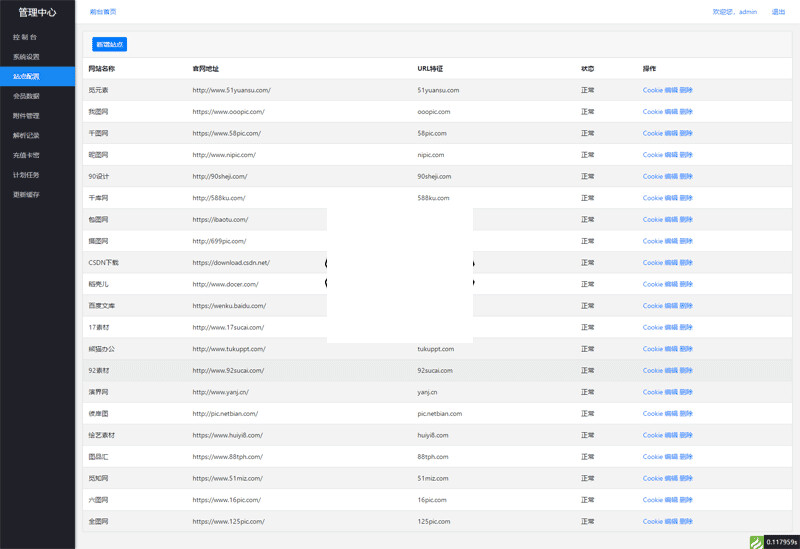The width and height of the screenshot is (800, 549).
Task: Click the https://www.58pic.com/ address cell
Action: [227, 133]
